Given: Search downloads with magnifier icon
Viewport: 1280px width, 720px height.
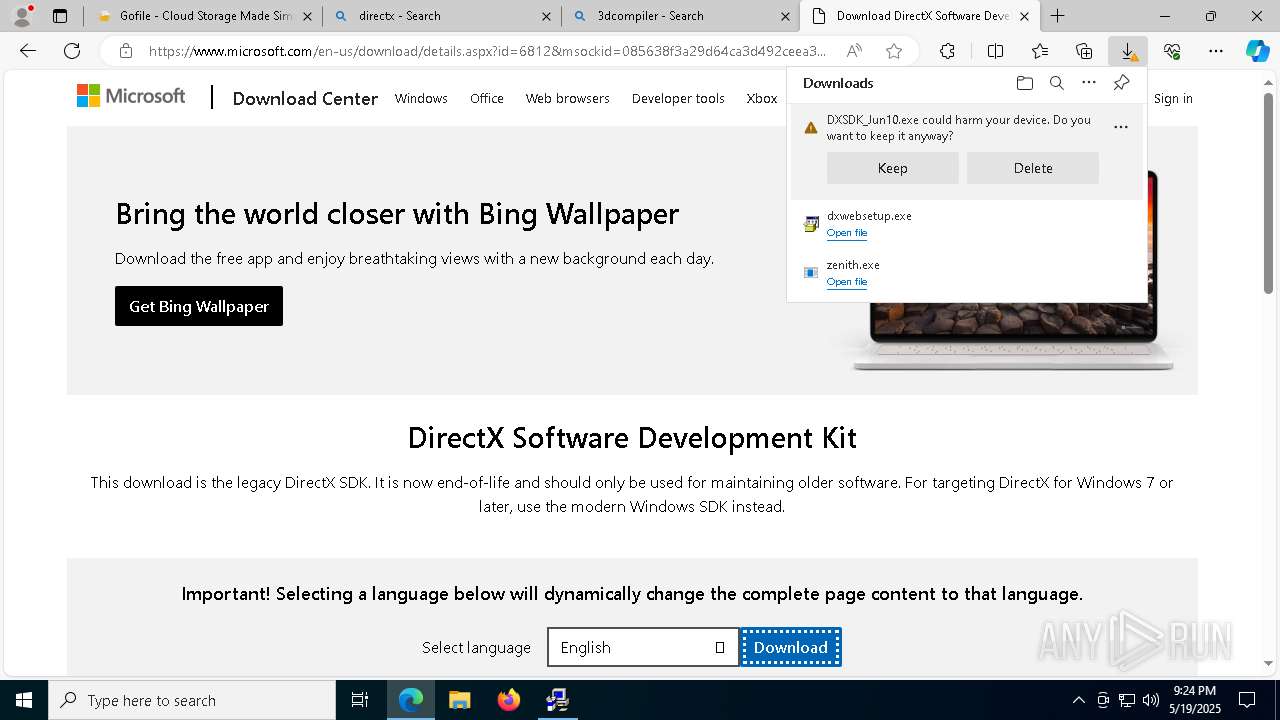Looking at the screenshot, I should point(1056,83).
